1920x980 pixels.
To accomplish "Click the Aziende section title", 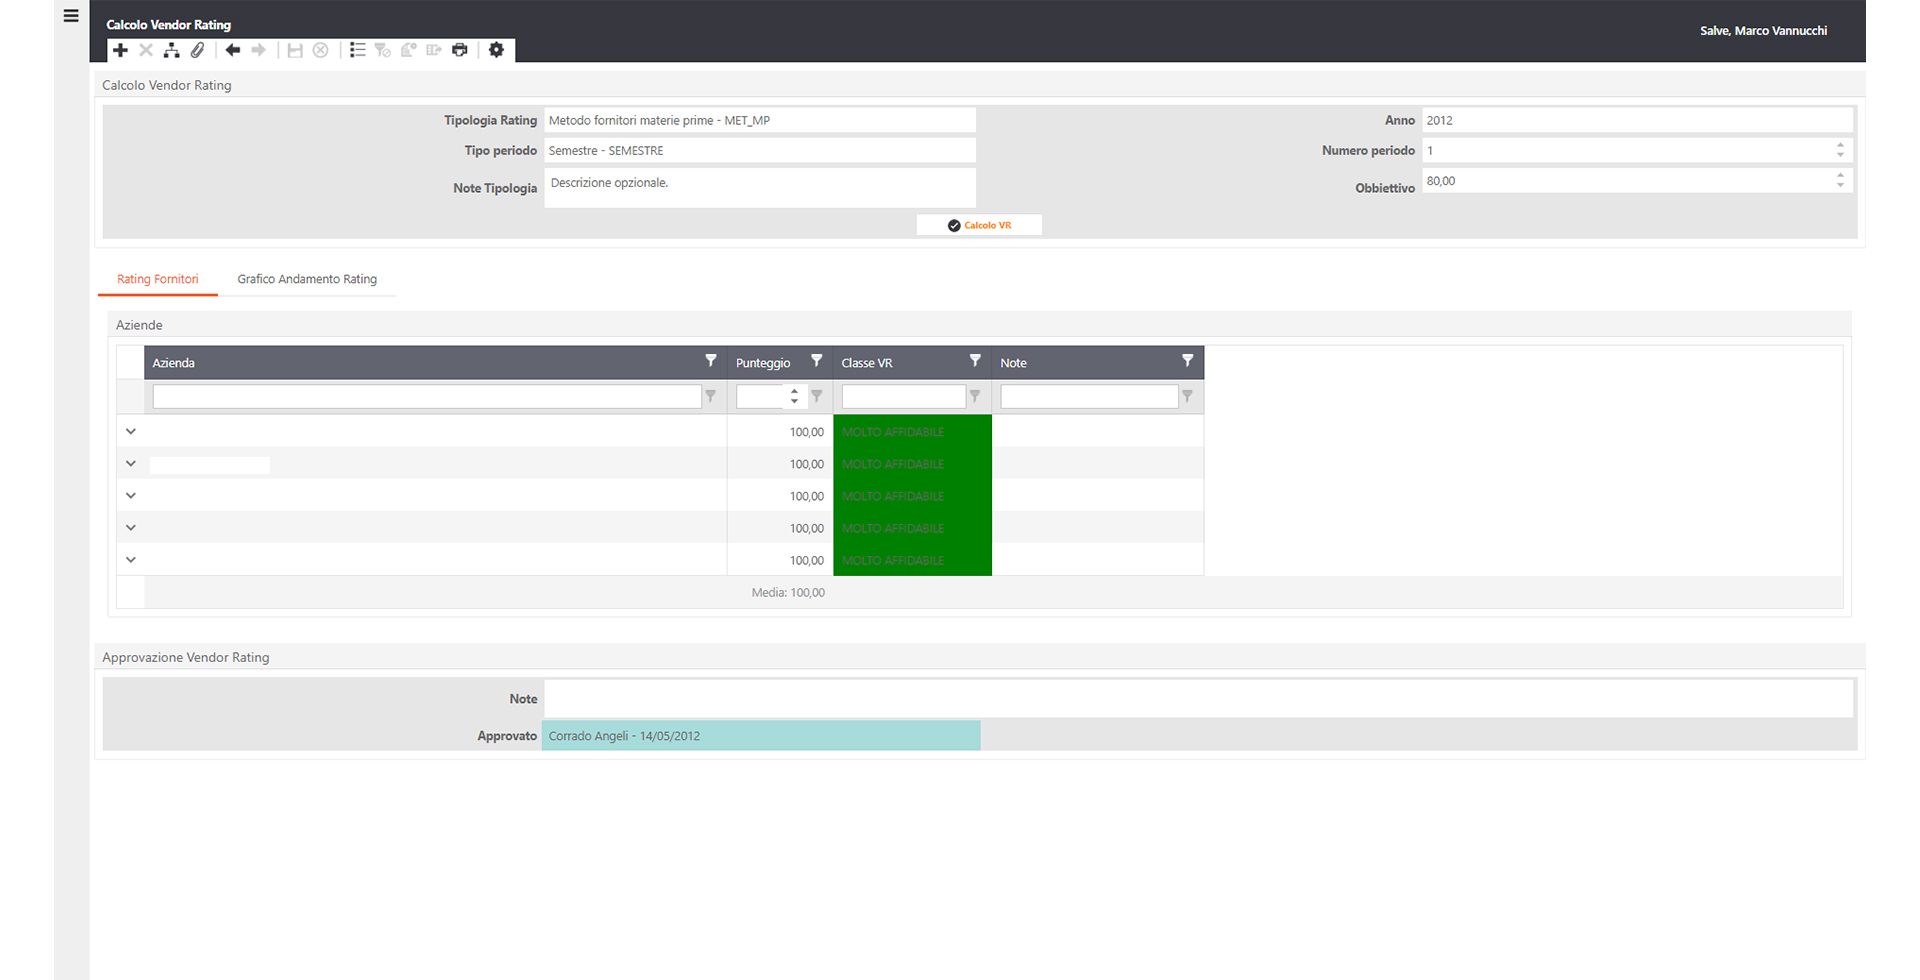I will point(139,325).
